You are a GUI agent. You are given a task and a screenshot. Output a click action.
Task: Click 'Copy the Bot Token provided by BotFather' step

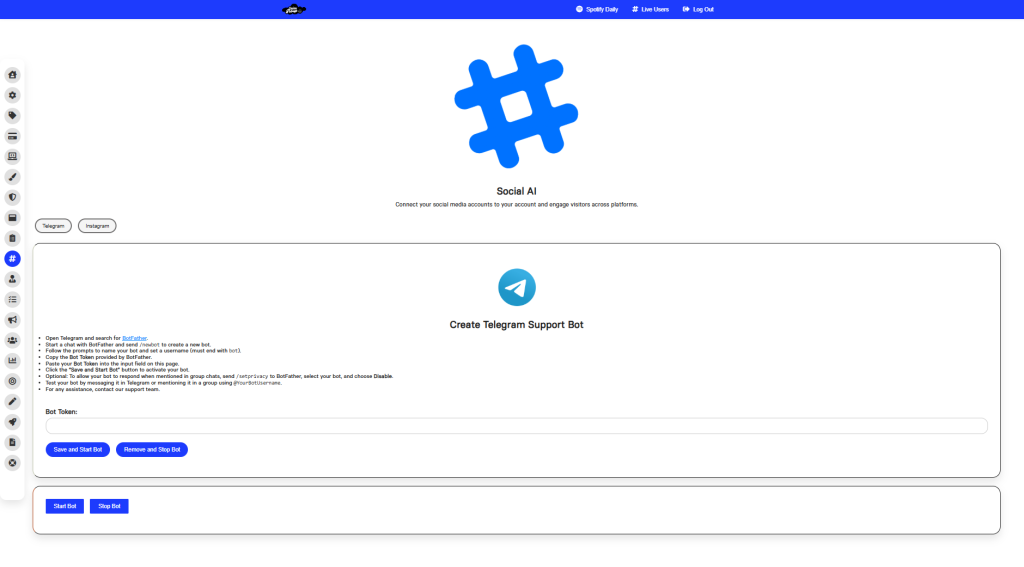pyautogui.click(x=99, y=357)
